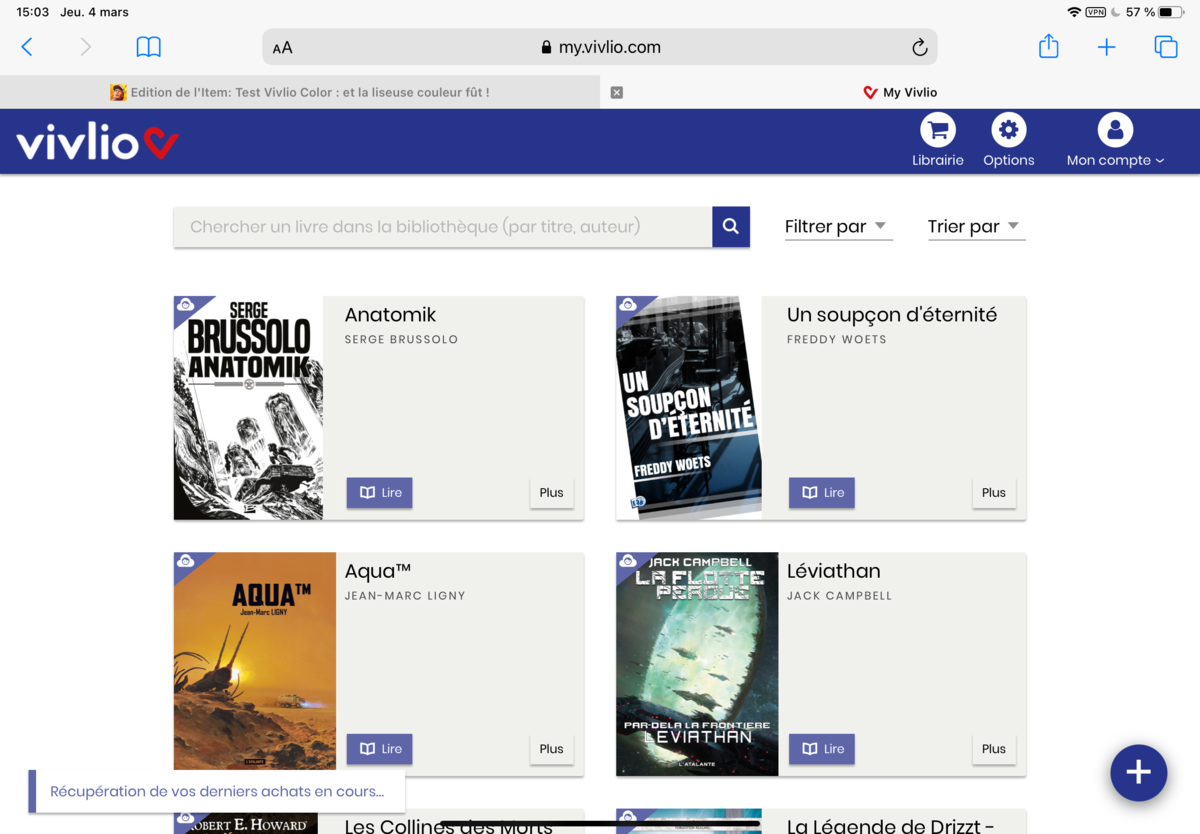Screen dimensions: 1200x834
Task: Tap the Safari share icon
Action: (x=1048, y=46)
